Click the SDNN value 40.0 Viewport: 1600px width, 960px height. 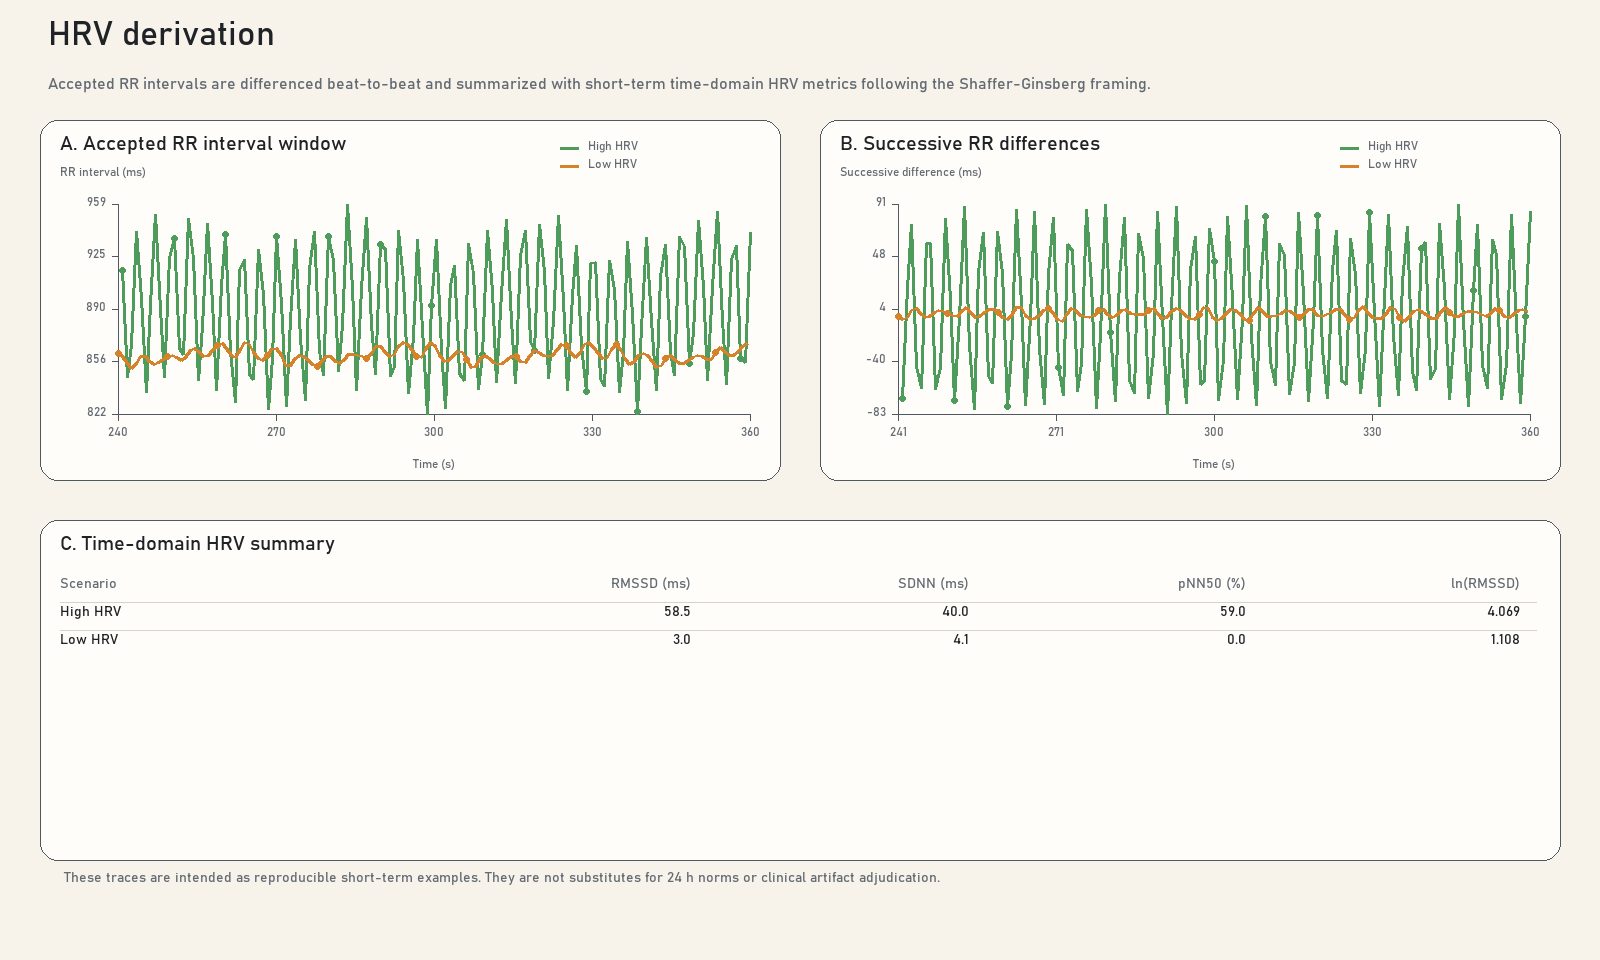(955, 611)
